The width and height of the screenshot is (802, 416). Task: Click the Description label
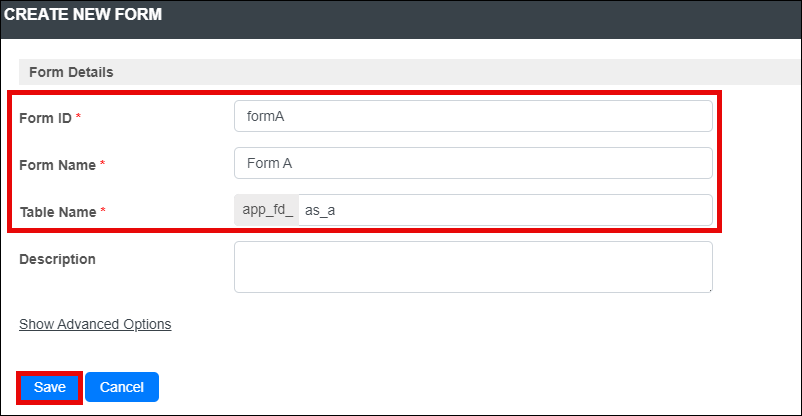click(x=57, y=259)
